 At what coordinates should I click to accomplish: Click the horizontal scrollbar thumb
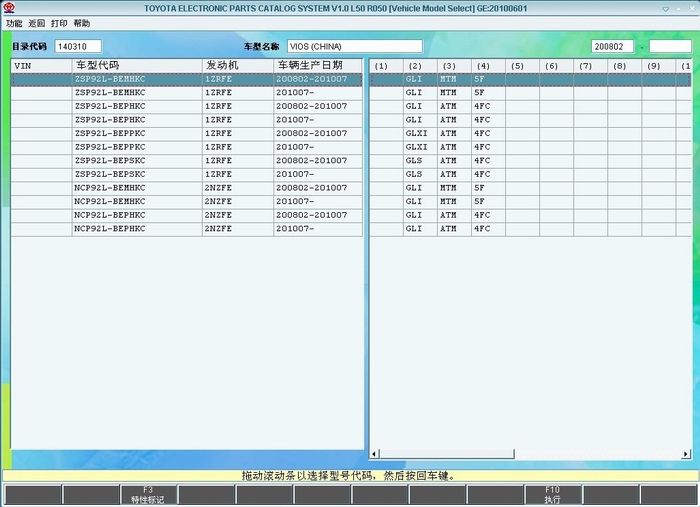pyautogui.click(x=447, y=454)
